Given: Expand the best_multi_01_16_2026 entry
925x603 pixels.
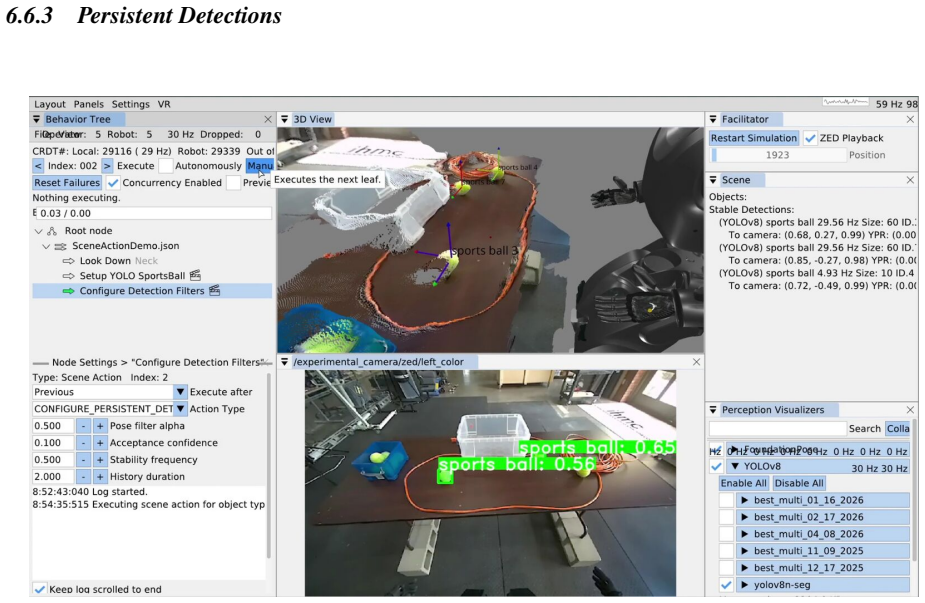Looking at the screenshot, I should pyautogui.click(x=744, y=500).
